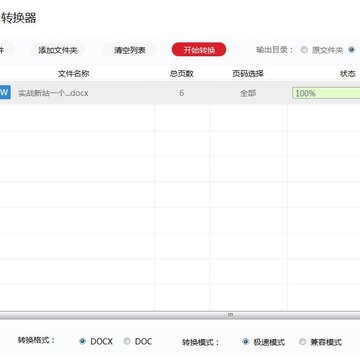This screenshot has height=360, width=360.
Task: Click the 100% progress bar
Action: [x=326, y=93]
